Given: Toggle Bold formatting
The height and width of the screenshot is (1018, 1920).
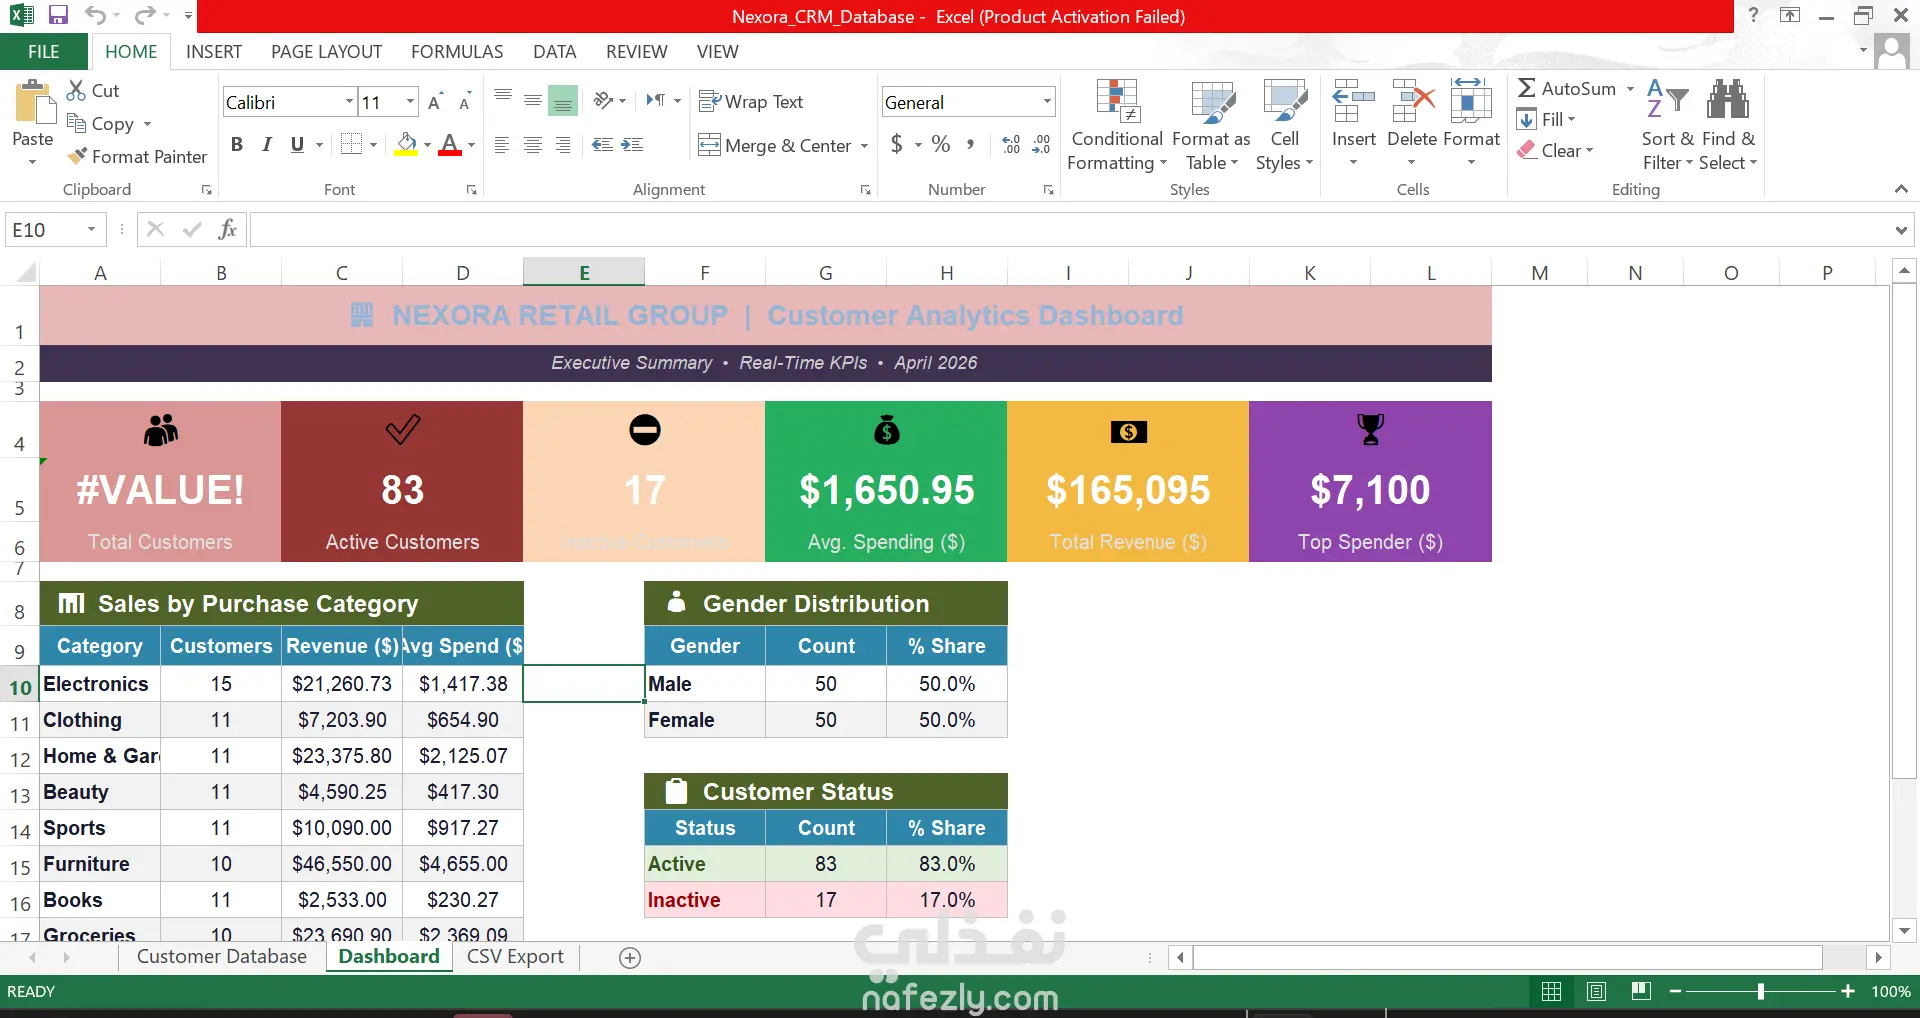Looking at the screenshot, I should pyautogui.click(x=237, y=144).
